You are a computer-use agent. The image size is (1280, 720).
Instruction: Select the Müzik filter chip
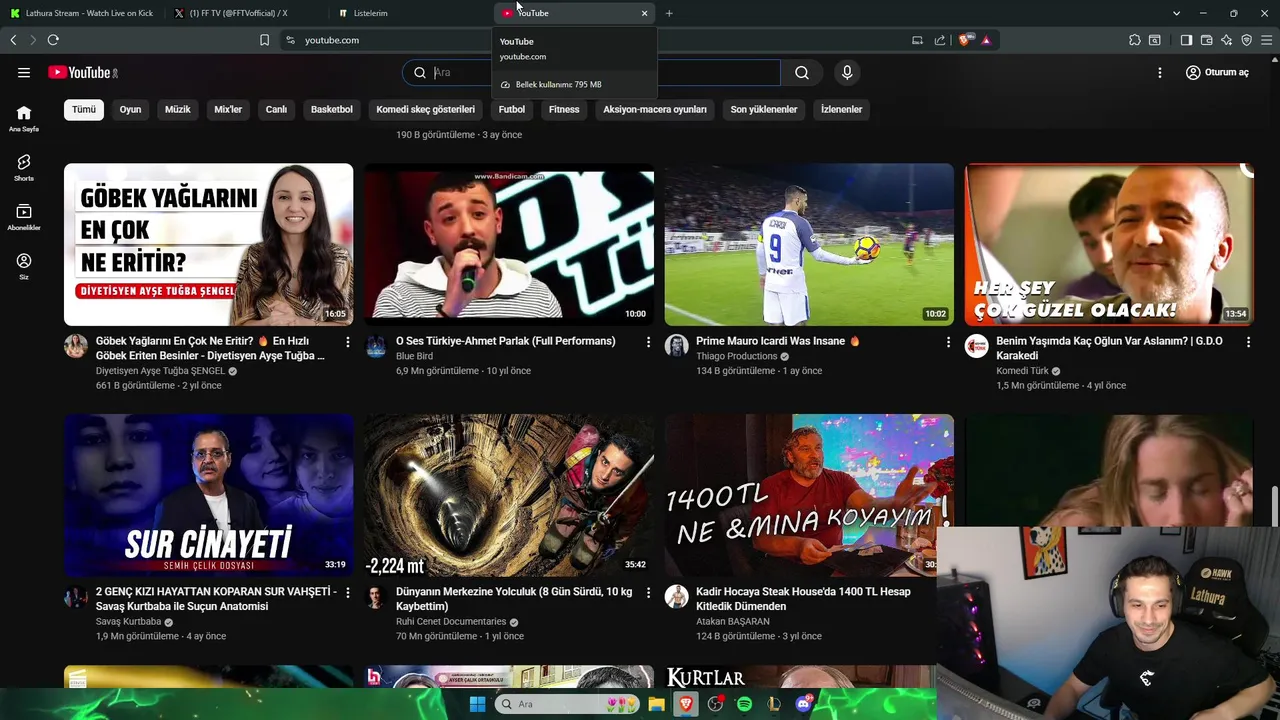[x=178, y=109]
